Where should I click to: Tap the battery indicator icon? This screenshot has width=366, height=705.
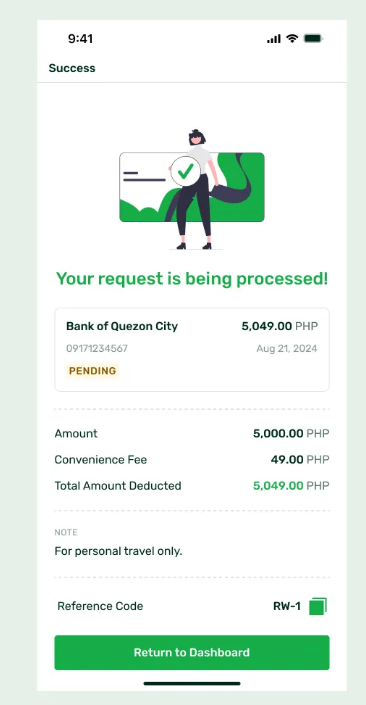coord(313,39)
